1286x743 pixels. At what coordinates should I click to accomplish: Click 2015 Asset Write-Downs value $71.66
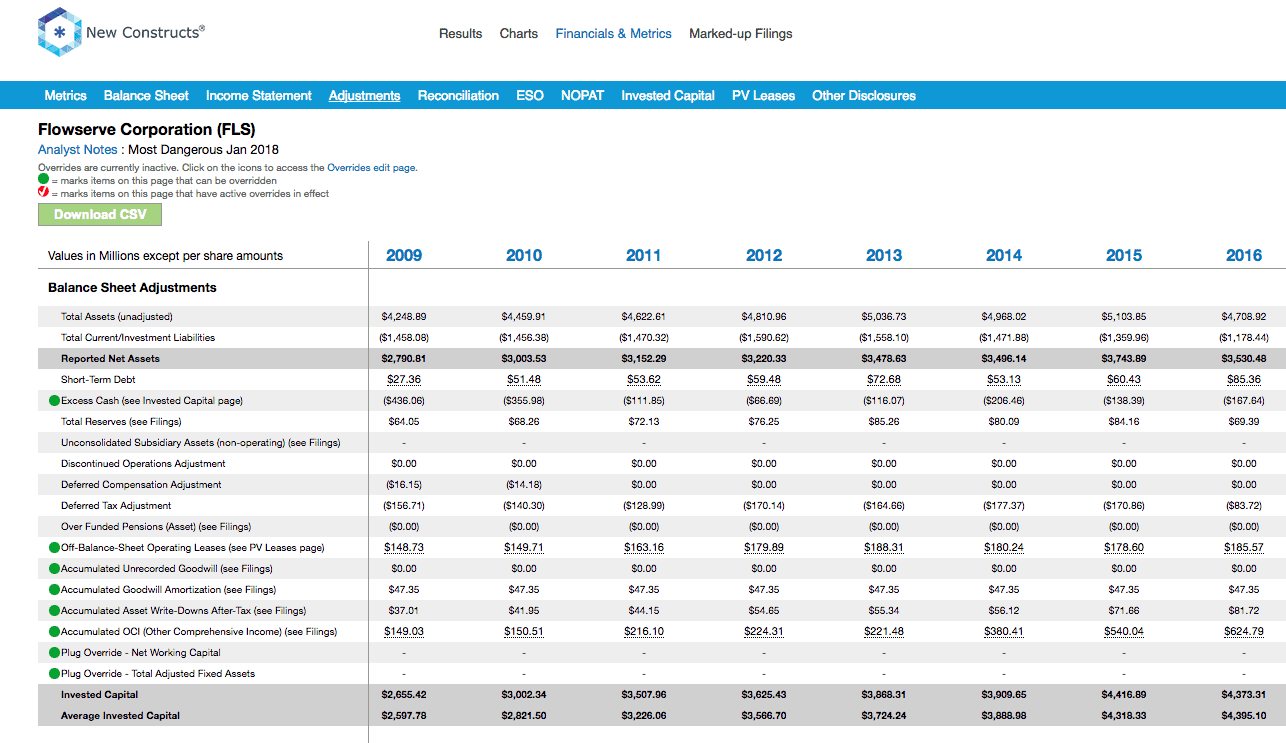1124,611
